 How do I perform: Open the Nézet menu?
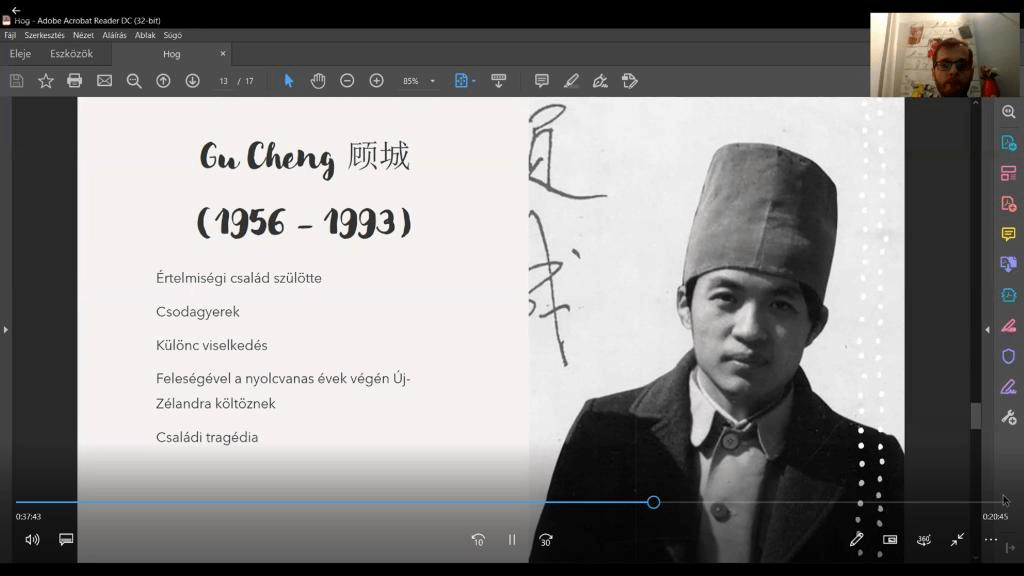tap(83, 35)
